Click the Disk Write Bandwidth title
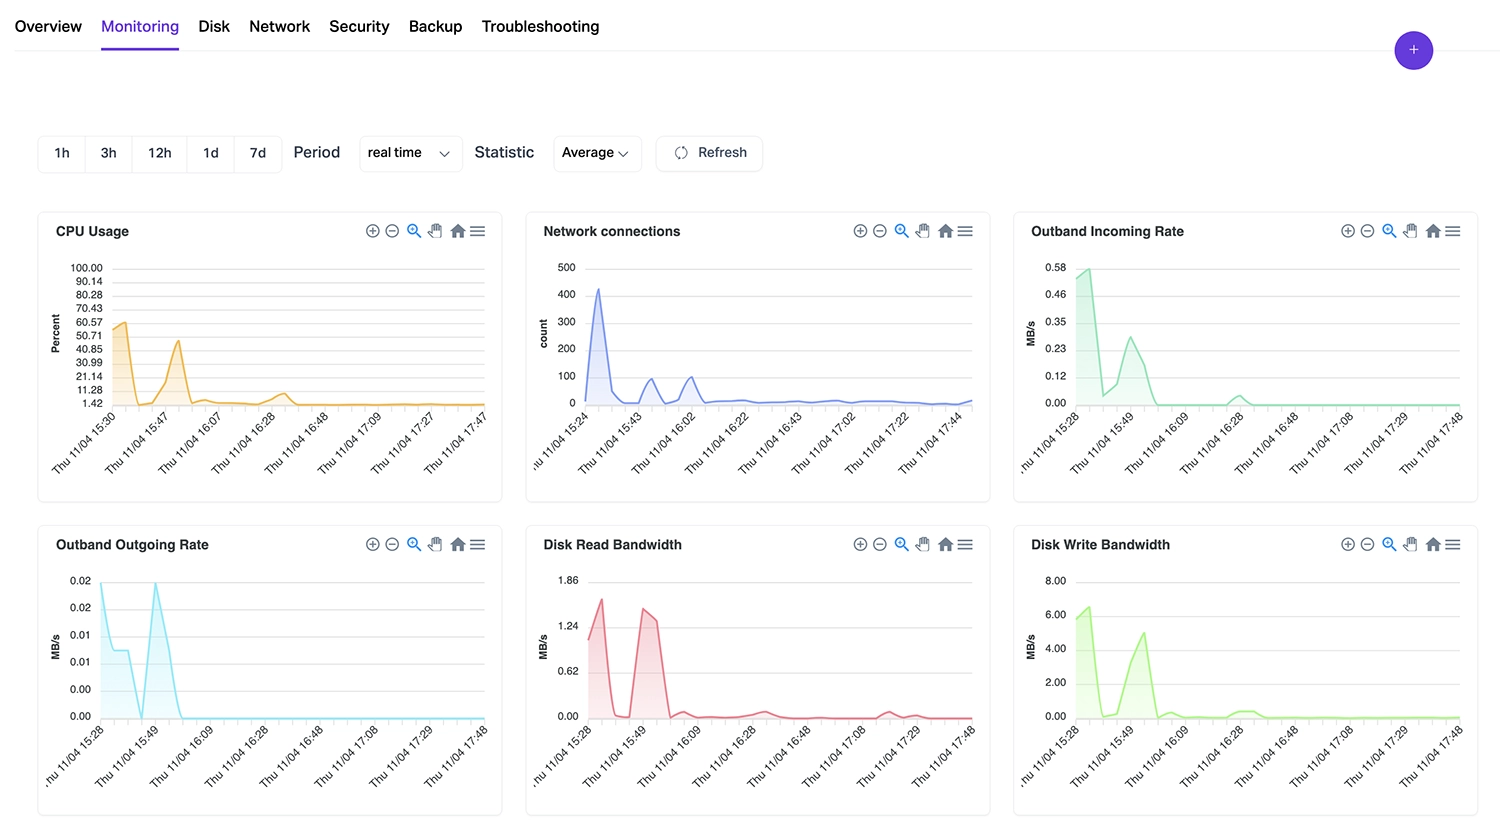The width and height of the screenshot is (1500, 831). pos(1100,545)
